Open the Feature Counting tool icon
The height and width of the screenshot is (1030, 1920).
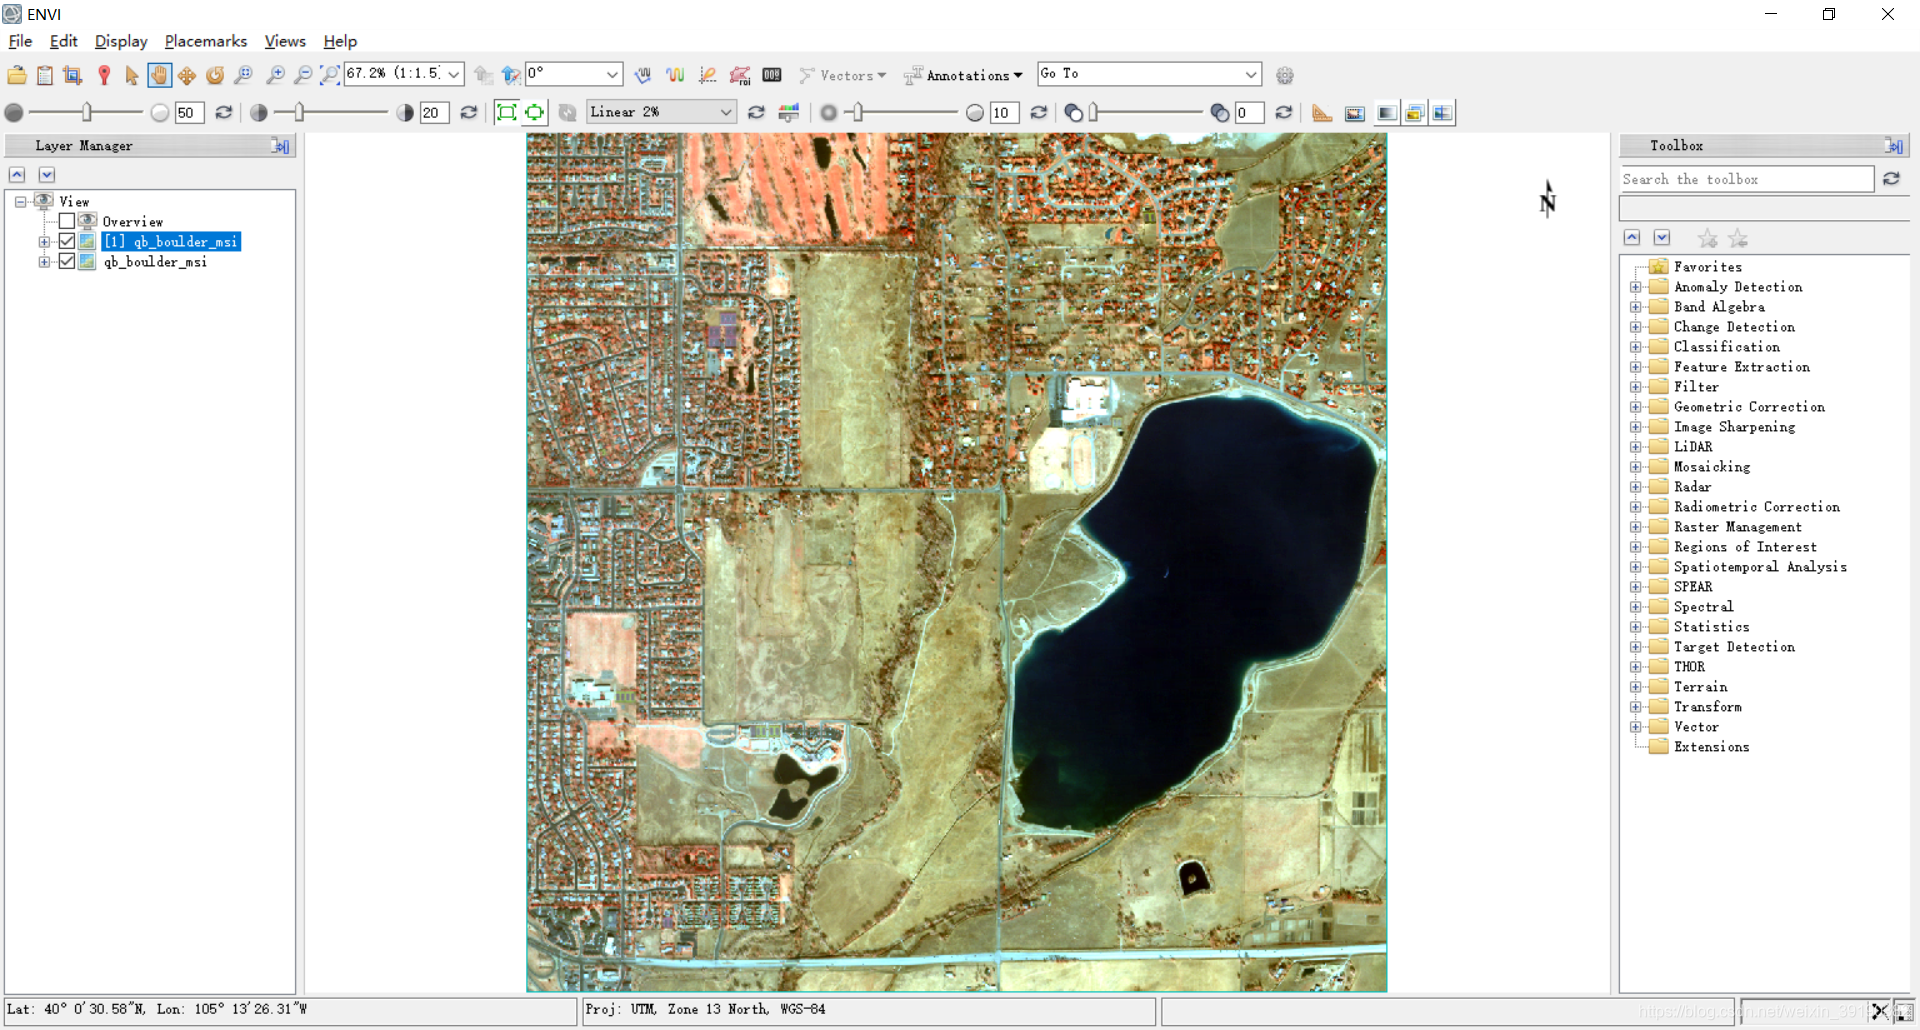tap(772, 75)
